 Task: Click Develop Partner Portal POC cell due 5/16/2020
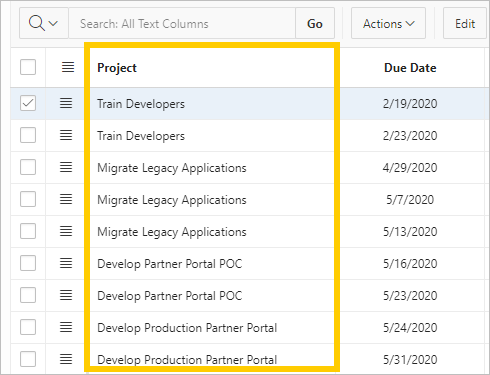pyautogui.click(x=212, y=264)
